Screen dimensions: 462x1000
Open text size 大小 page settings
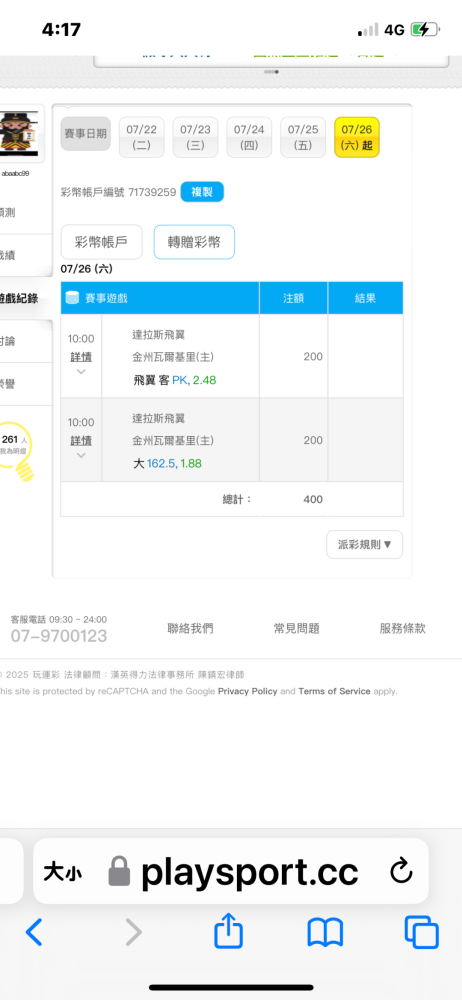click(63, 872)
